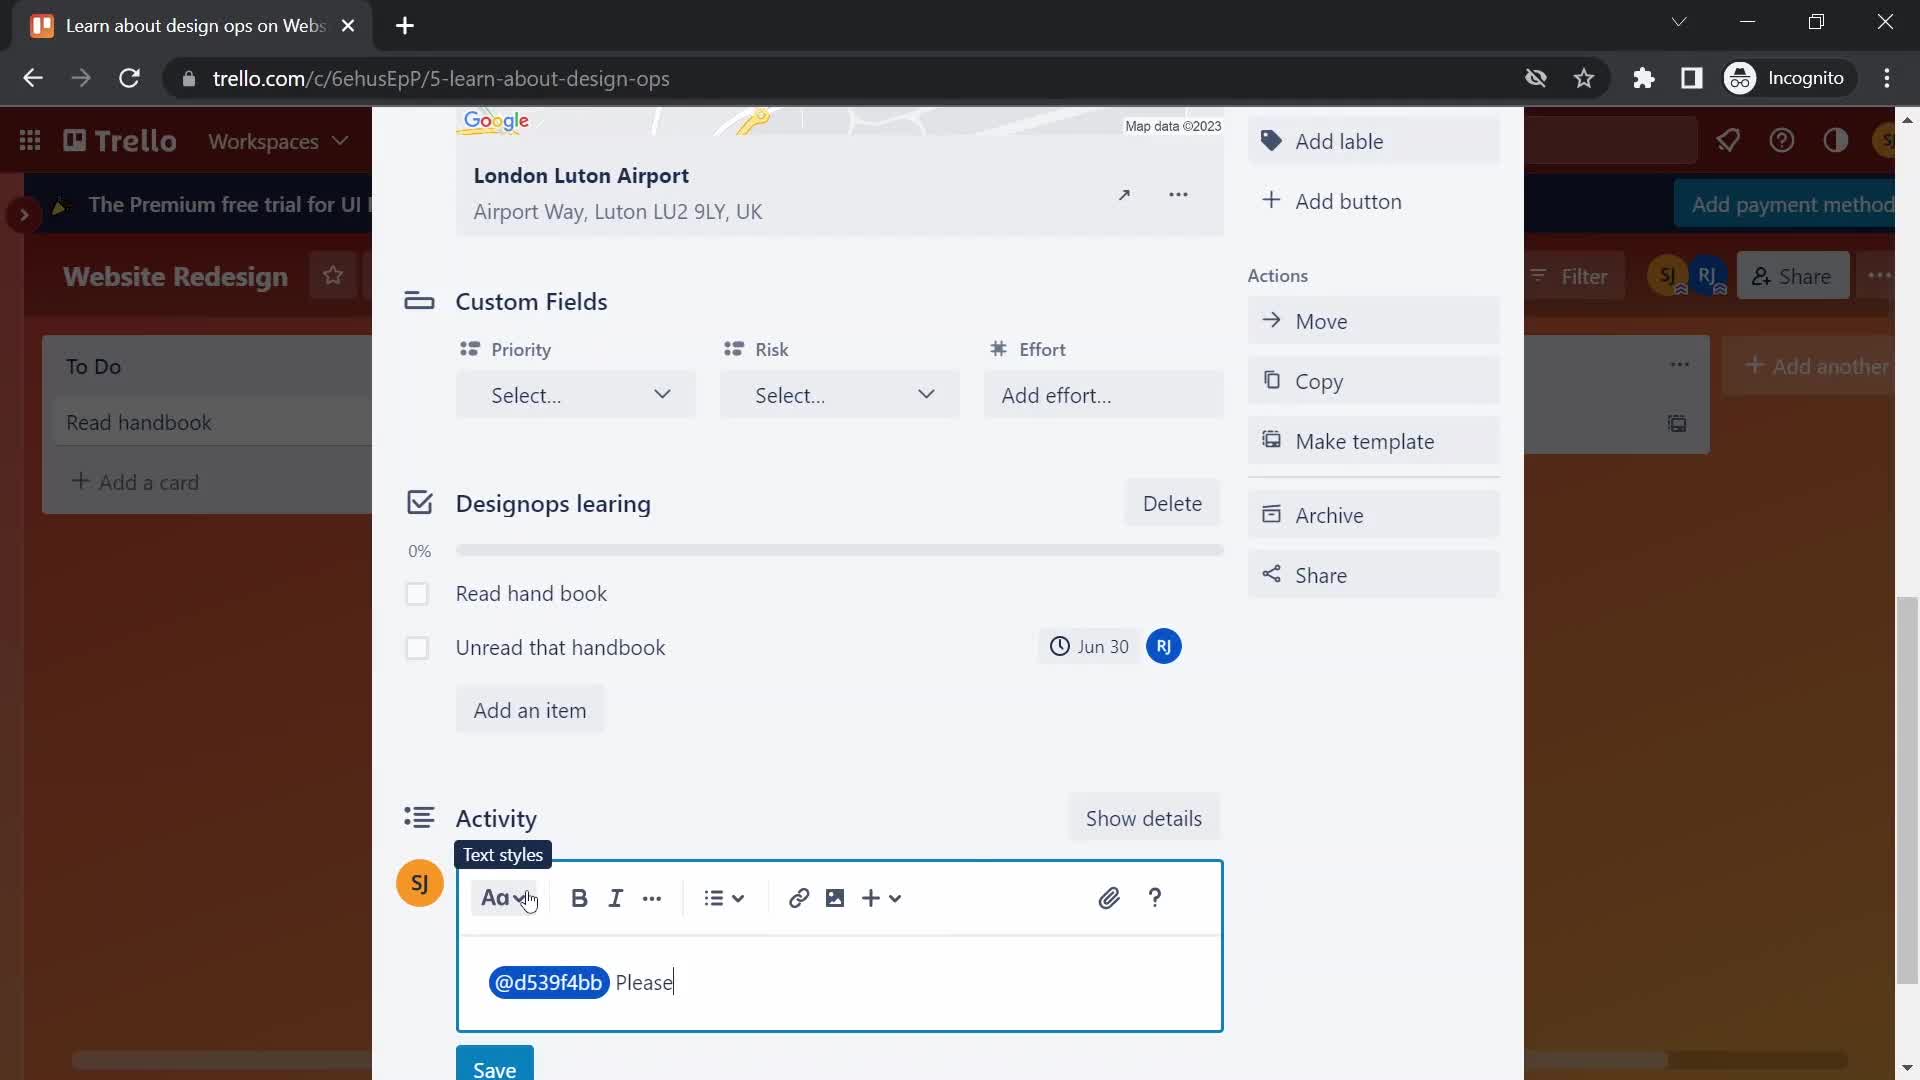Click the page vertical scrollbar
The image size is (1920, 1080).
coord(1908,790)
